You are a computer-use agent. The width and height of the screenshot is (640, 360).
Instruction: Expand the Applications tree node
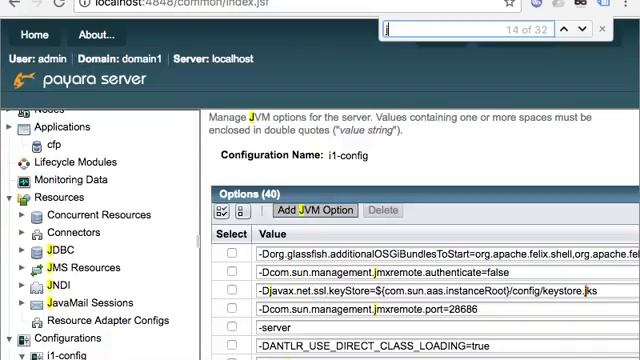point(9,127)
